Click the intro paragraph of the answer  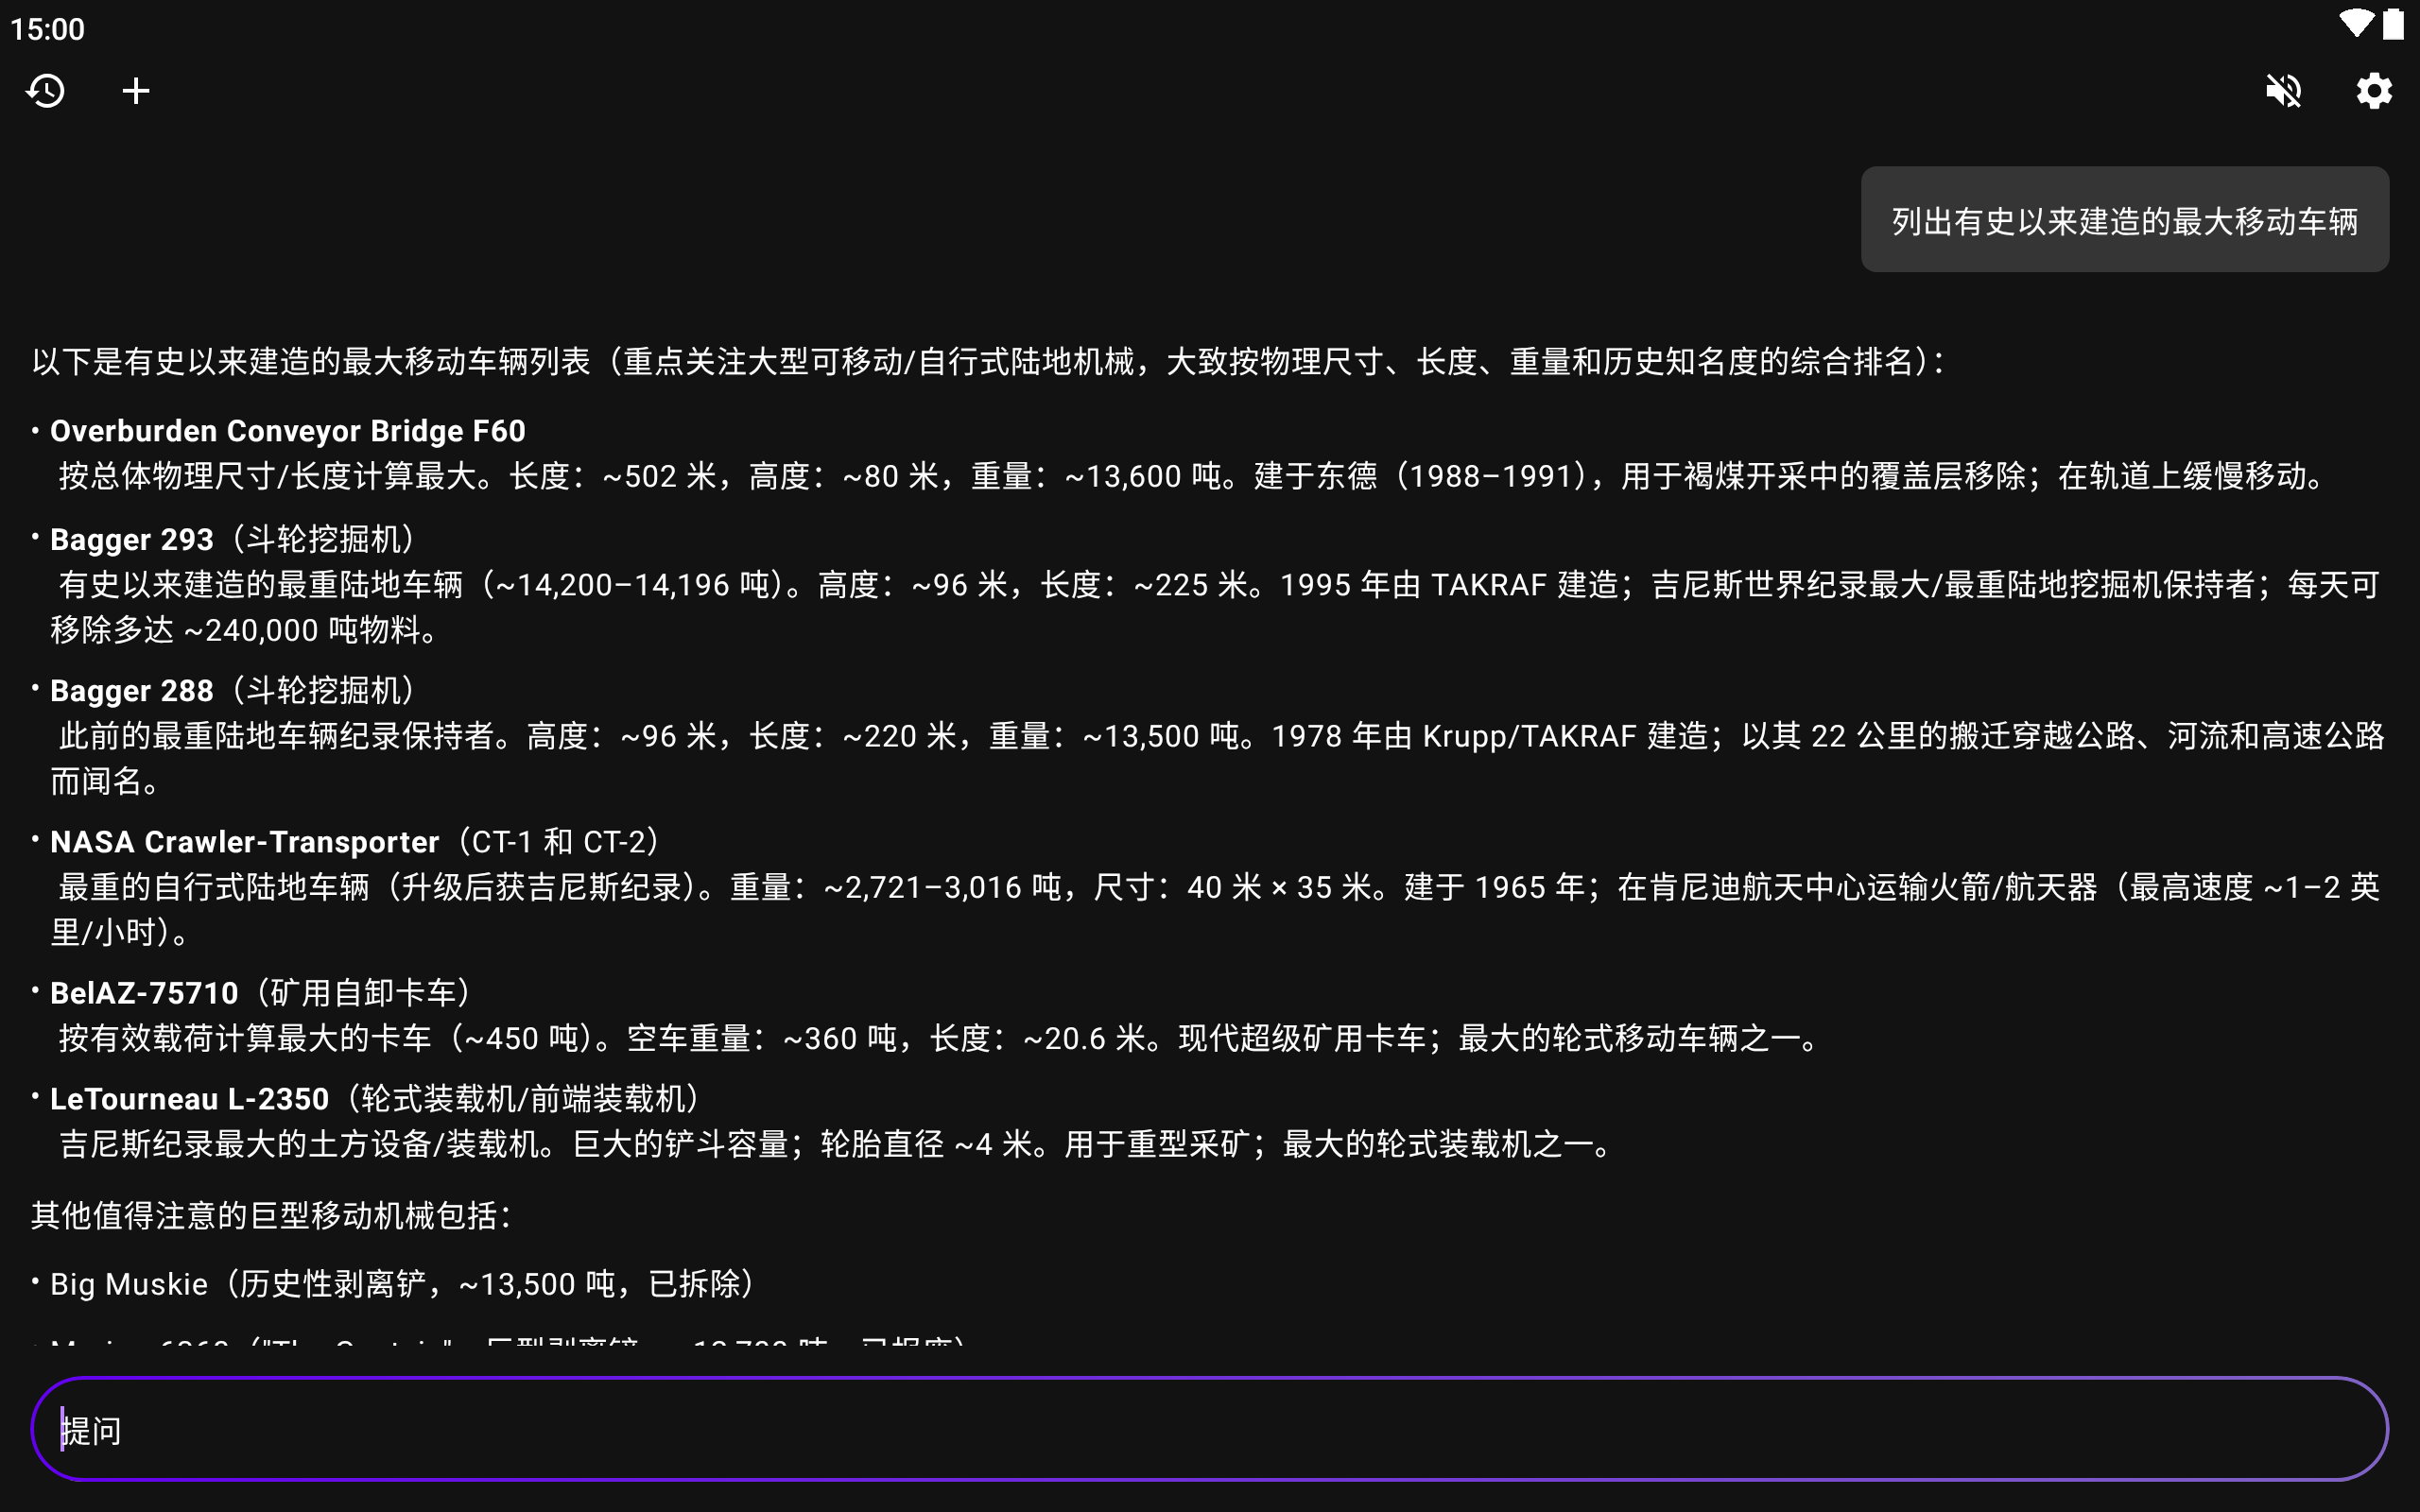tap(990, 361)
